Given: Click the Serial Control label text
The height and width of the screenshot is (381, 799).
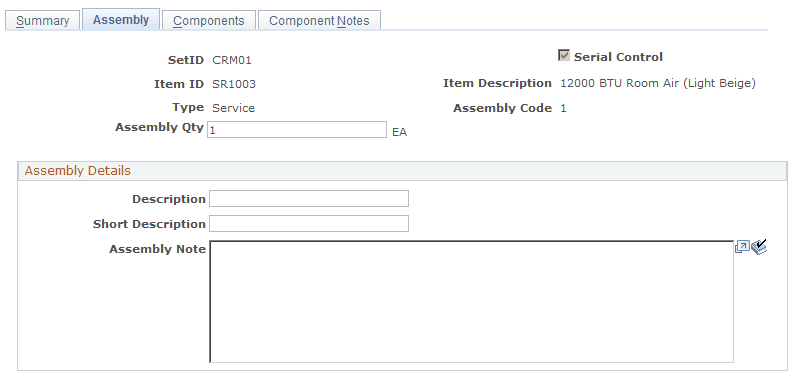Looking at the screenshot, I should tap(618, 57).
